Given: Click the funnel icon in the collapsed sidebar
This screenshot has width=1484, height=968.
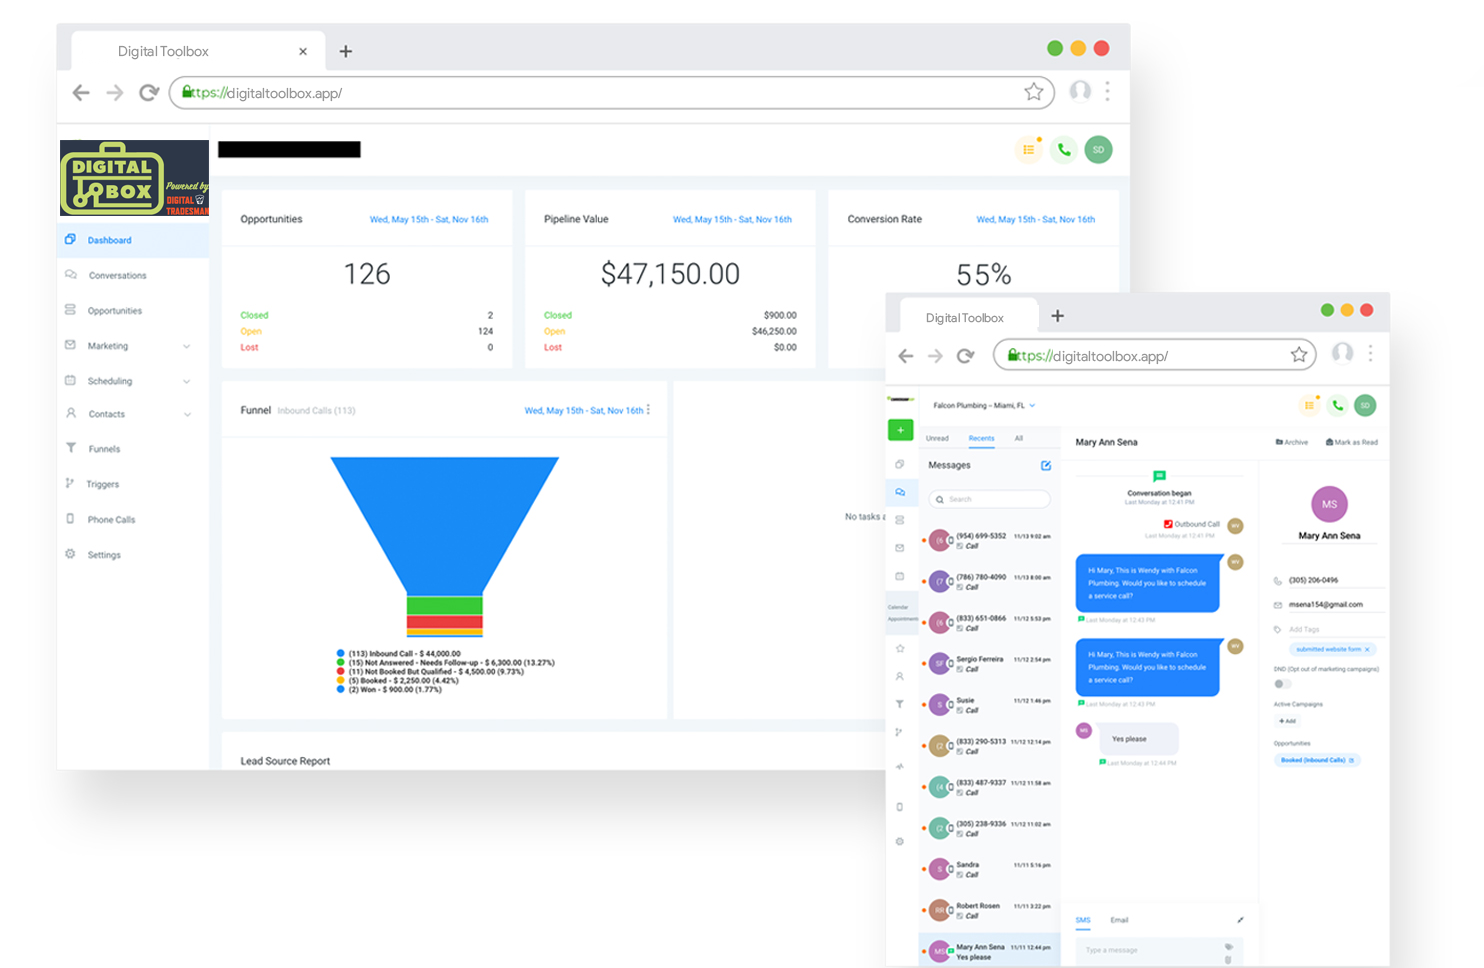Looking at the screenshot, I should (899, 704).
